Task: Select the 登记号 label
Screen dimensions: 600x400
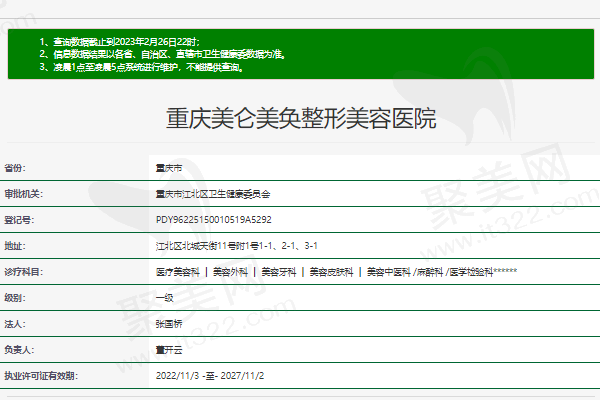Action: coord(19,220)
